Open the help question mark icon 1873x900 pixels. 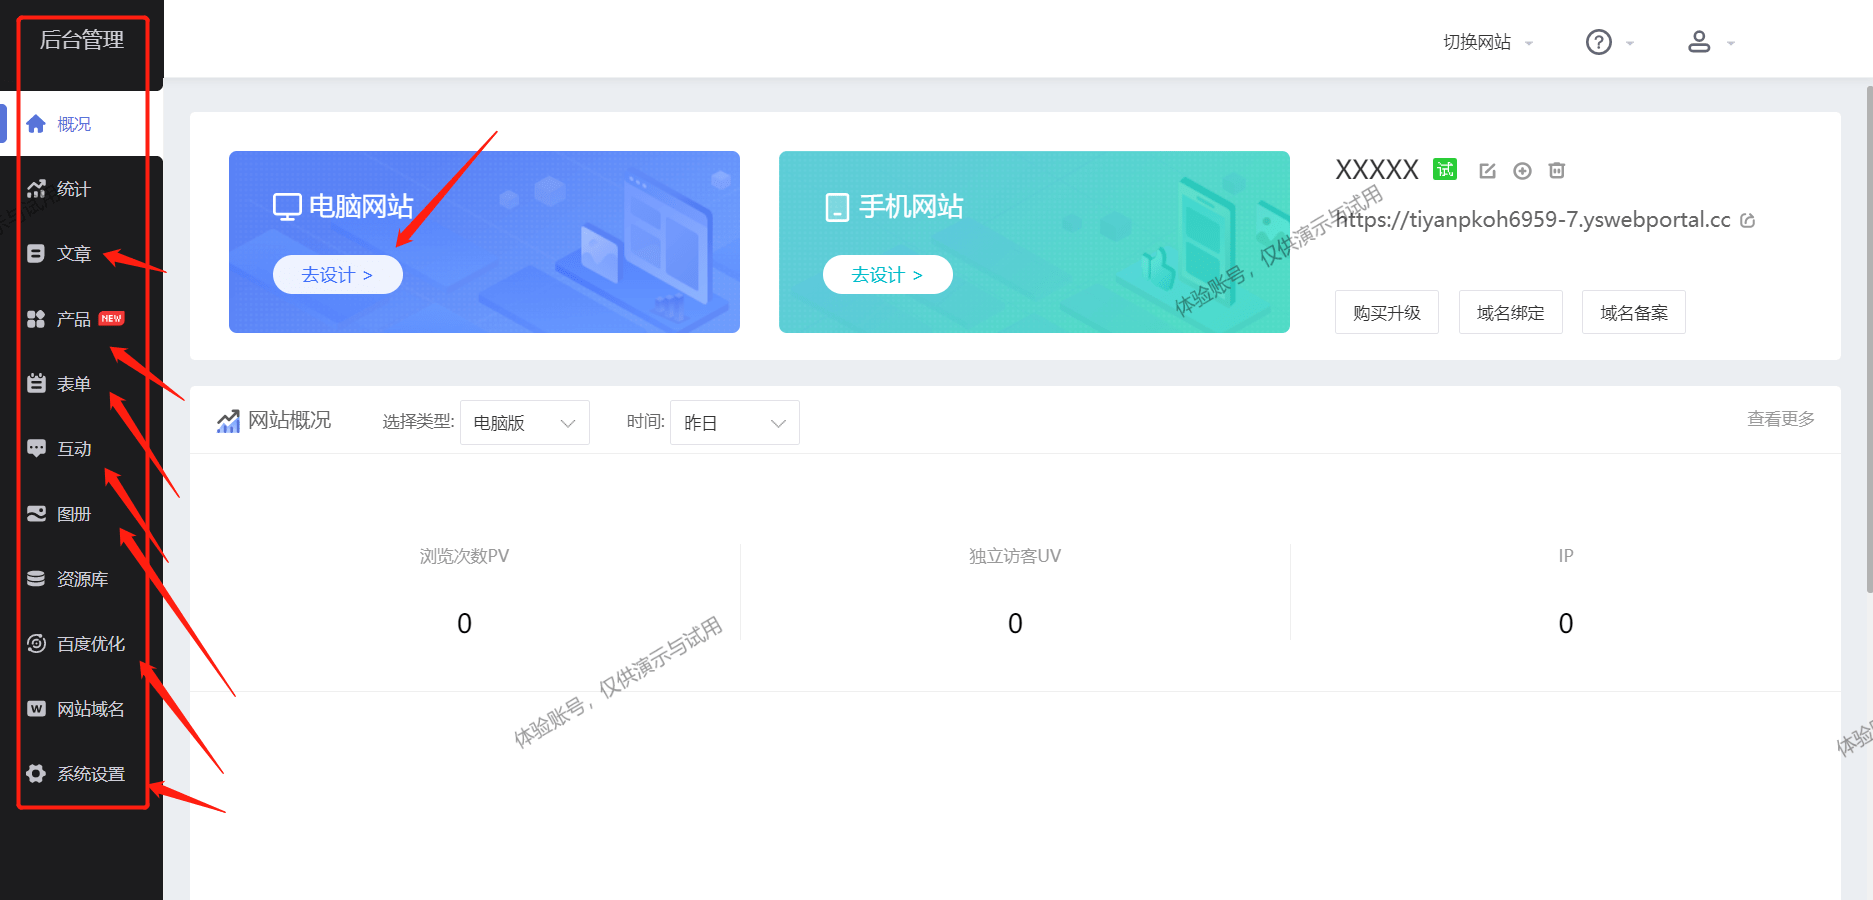(1599, 42)
